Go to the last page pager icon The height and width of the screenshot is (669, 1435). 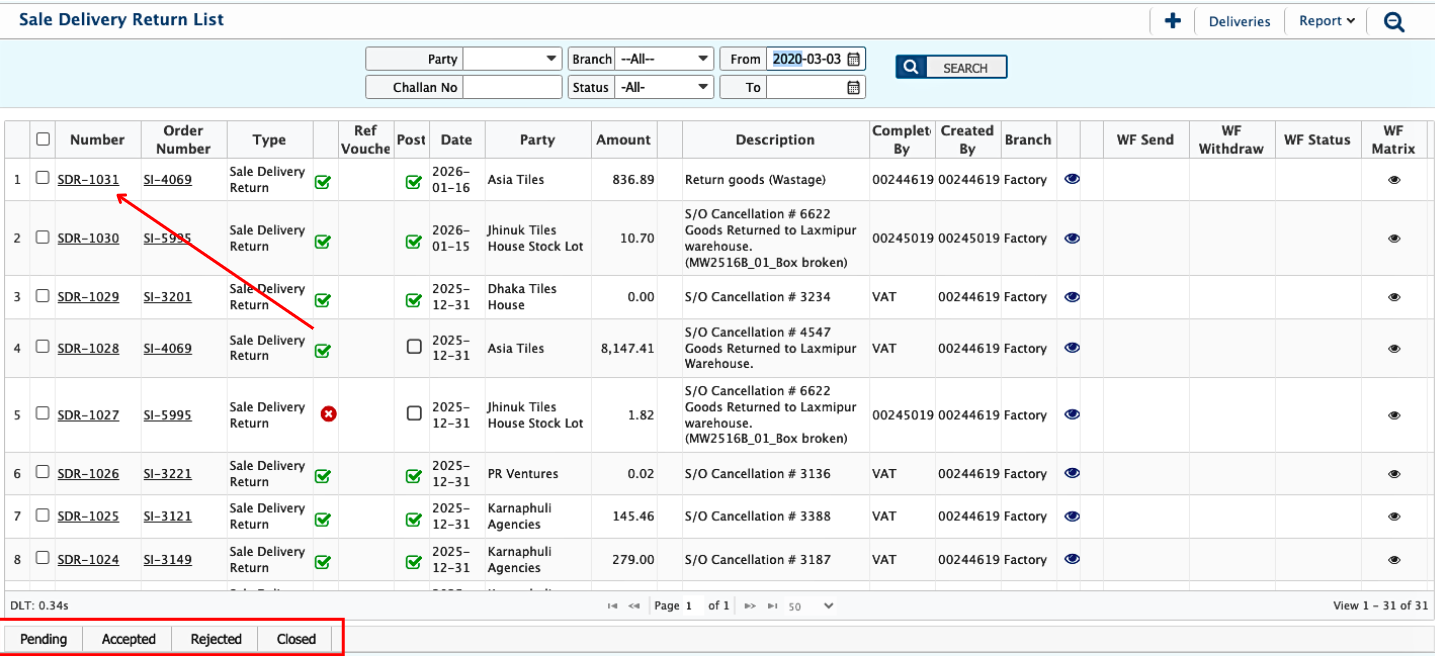[772, 606]
